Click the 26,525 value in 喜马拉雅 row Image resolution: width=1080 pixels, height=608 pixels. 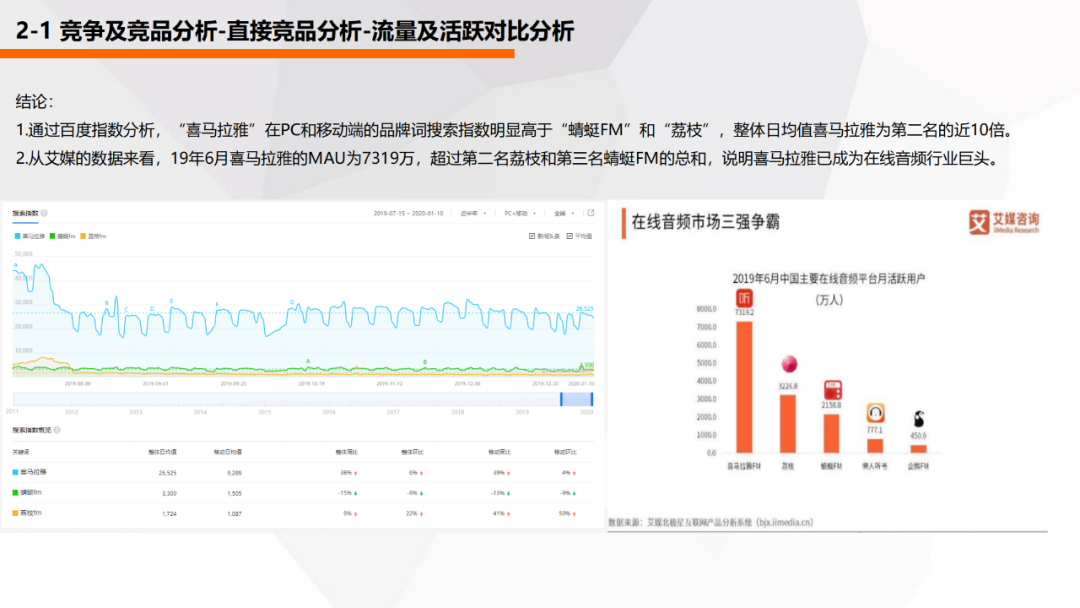(167, 473)
